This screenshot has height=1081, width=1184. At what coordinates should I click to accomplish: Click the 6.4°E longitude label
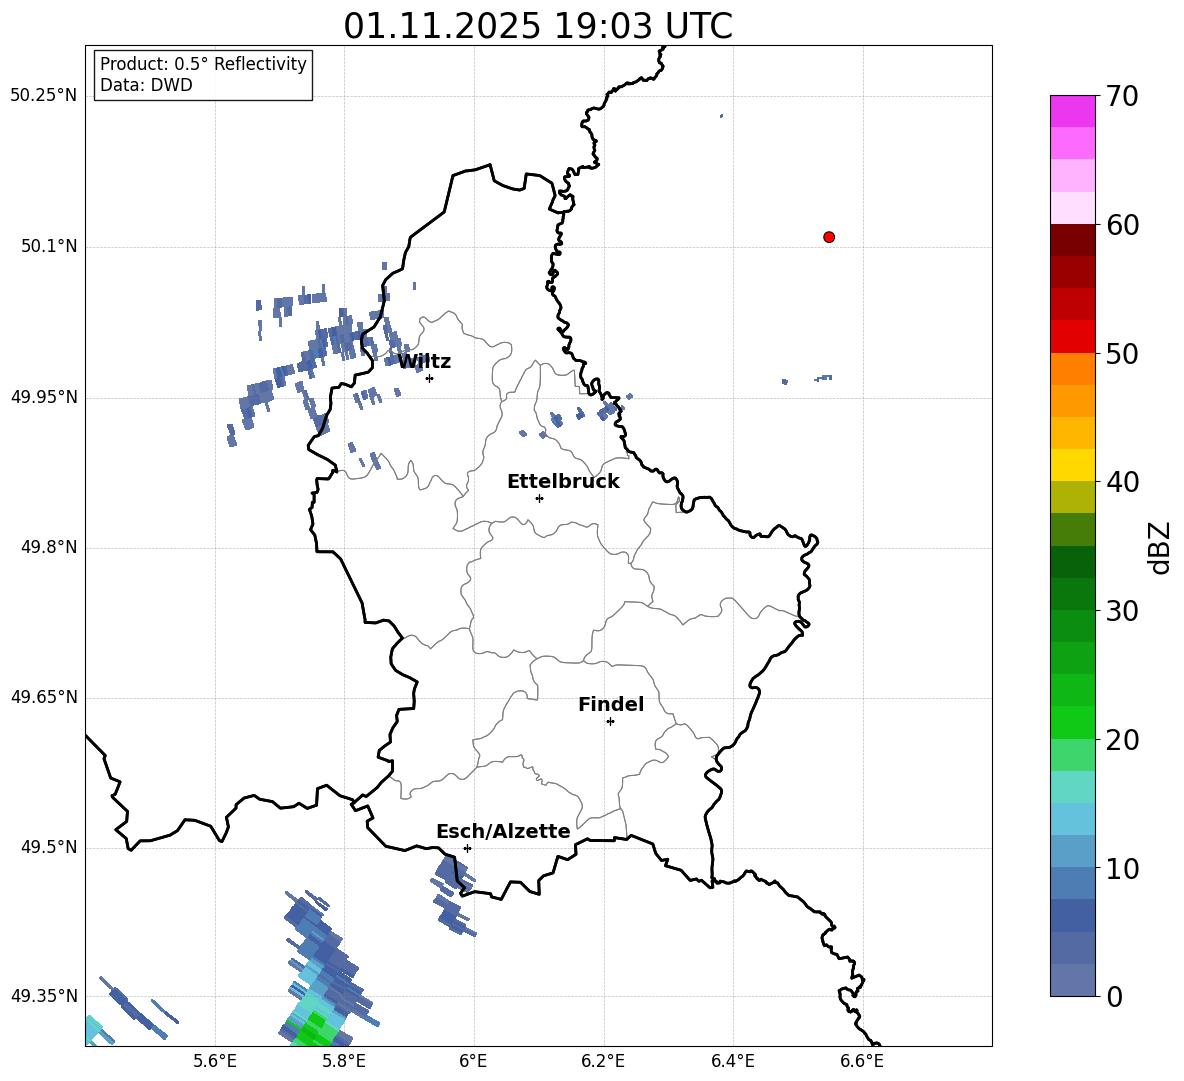pos(732,1061)
